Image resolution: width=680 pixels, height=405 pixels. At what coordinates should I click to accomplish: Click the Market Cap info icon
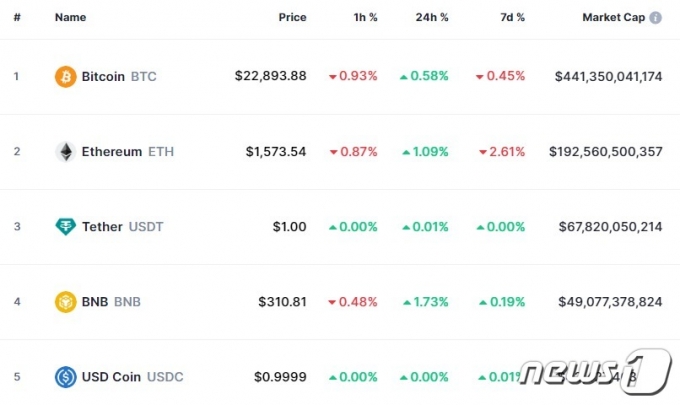(x=655, y=18)
